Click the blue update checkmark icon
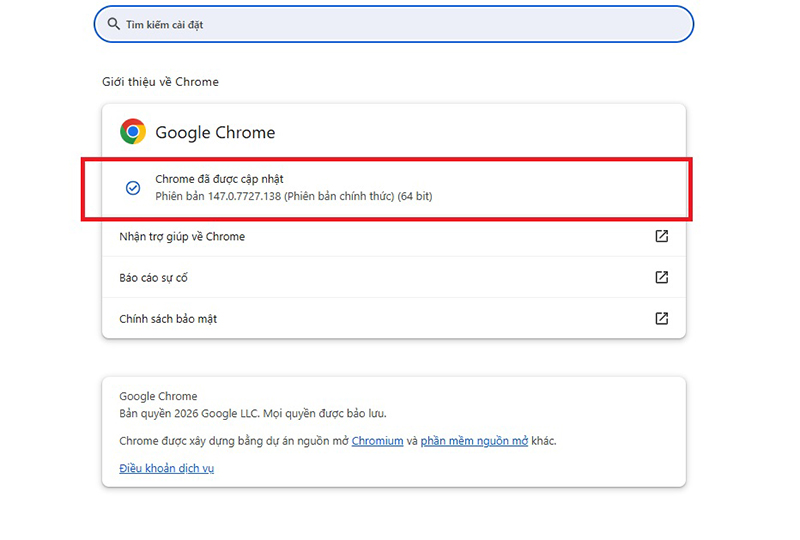 (x=133, y=188)
